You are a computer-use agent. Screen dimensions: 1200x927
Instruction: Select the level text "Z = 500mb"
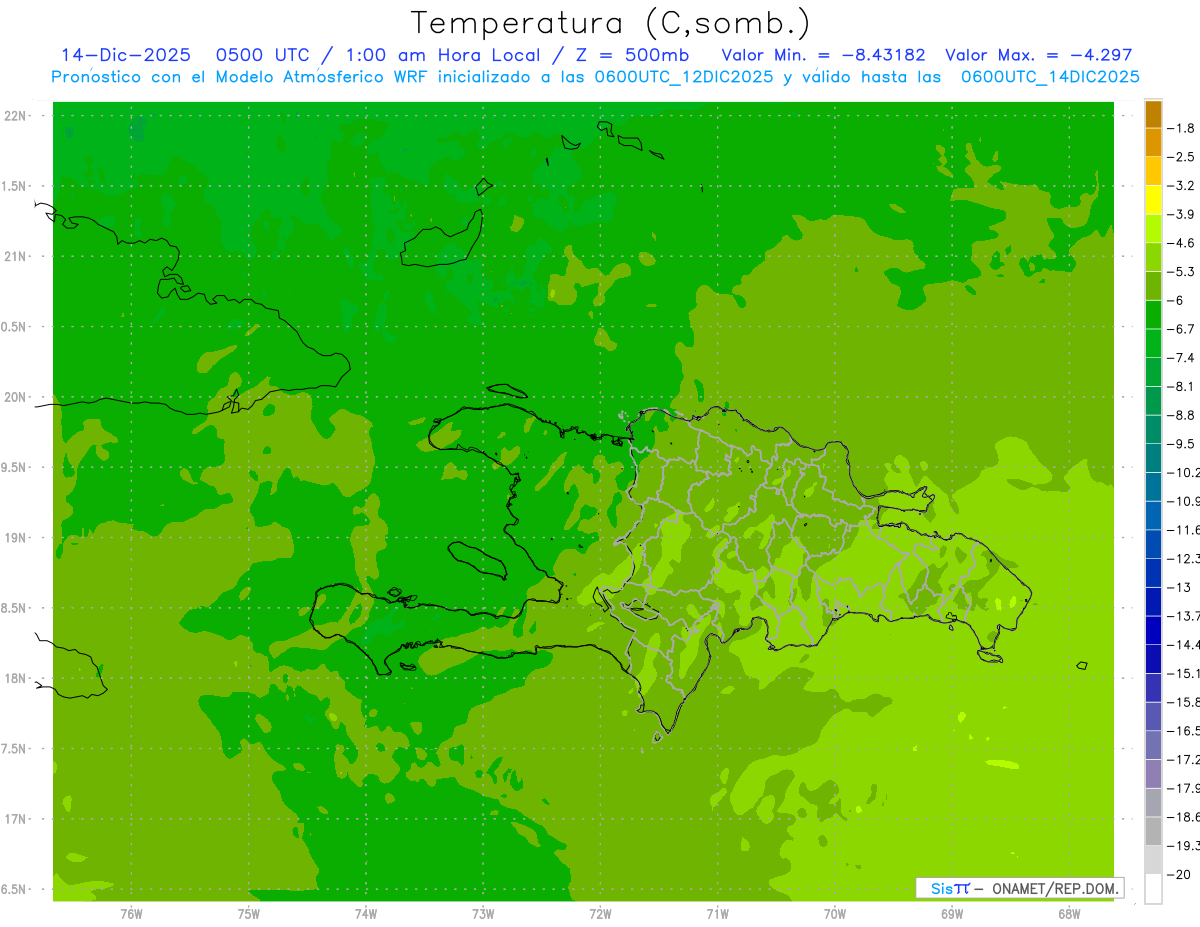627,55
